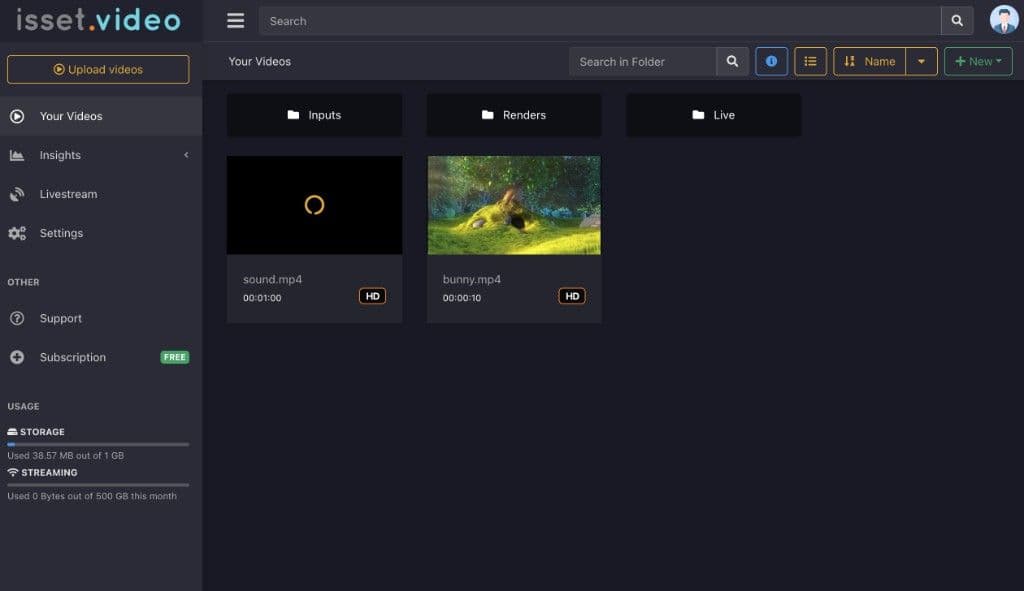
Task: Click the plus icon in New button
Action: click(960, 61)
